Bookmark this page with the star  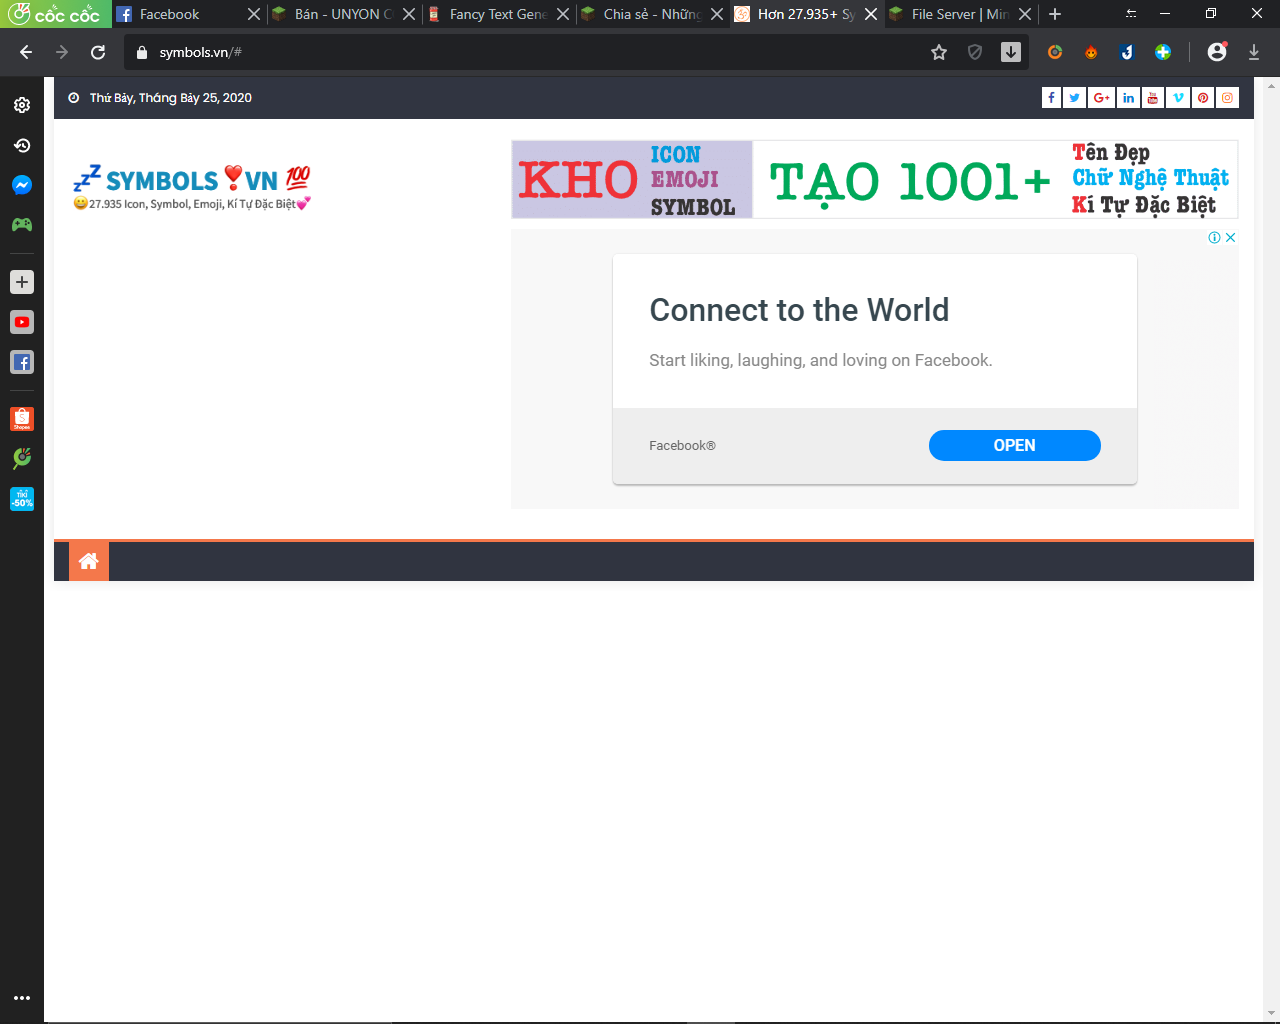pos(939,52)
